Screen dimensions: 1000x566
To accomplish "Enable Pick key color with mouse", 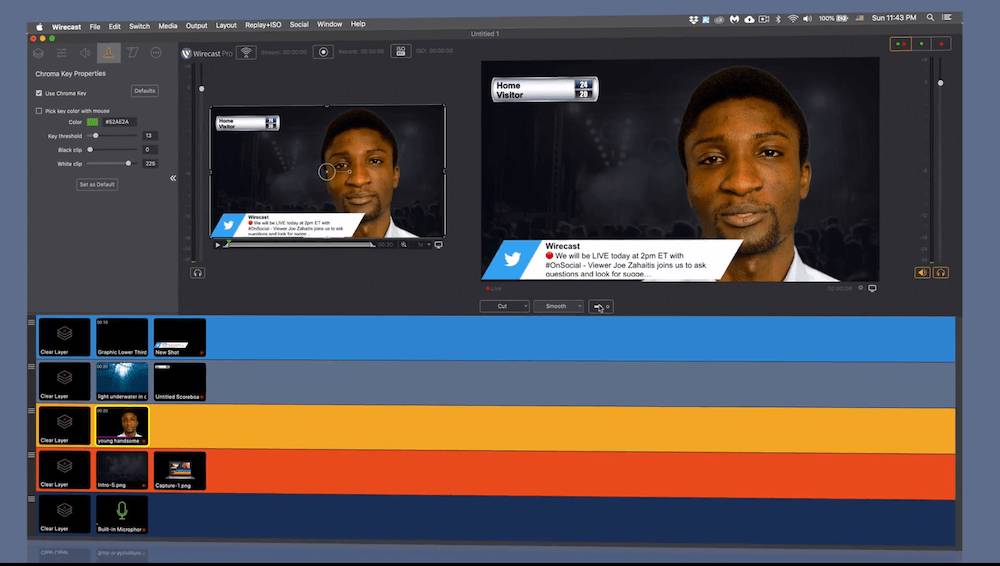I will click(x=39, y=111).
